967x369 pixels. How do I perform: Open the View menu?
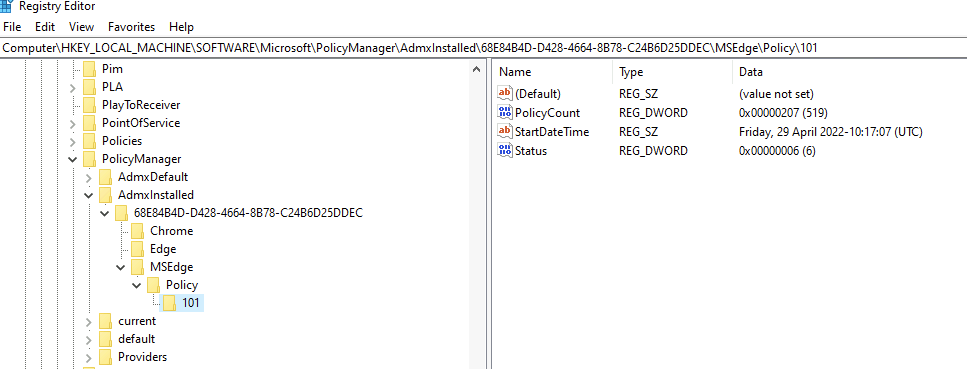tap(81, 27)
